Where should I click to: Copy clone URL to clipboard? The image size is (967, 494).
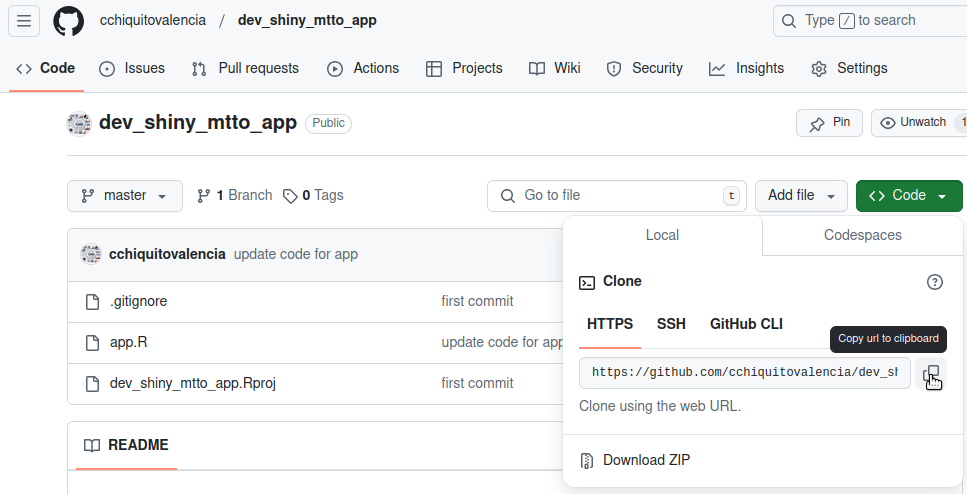coord(931,374)
